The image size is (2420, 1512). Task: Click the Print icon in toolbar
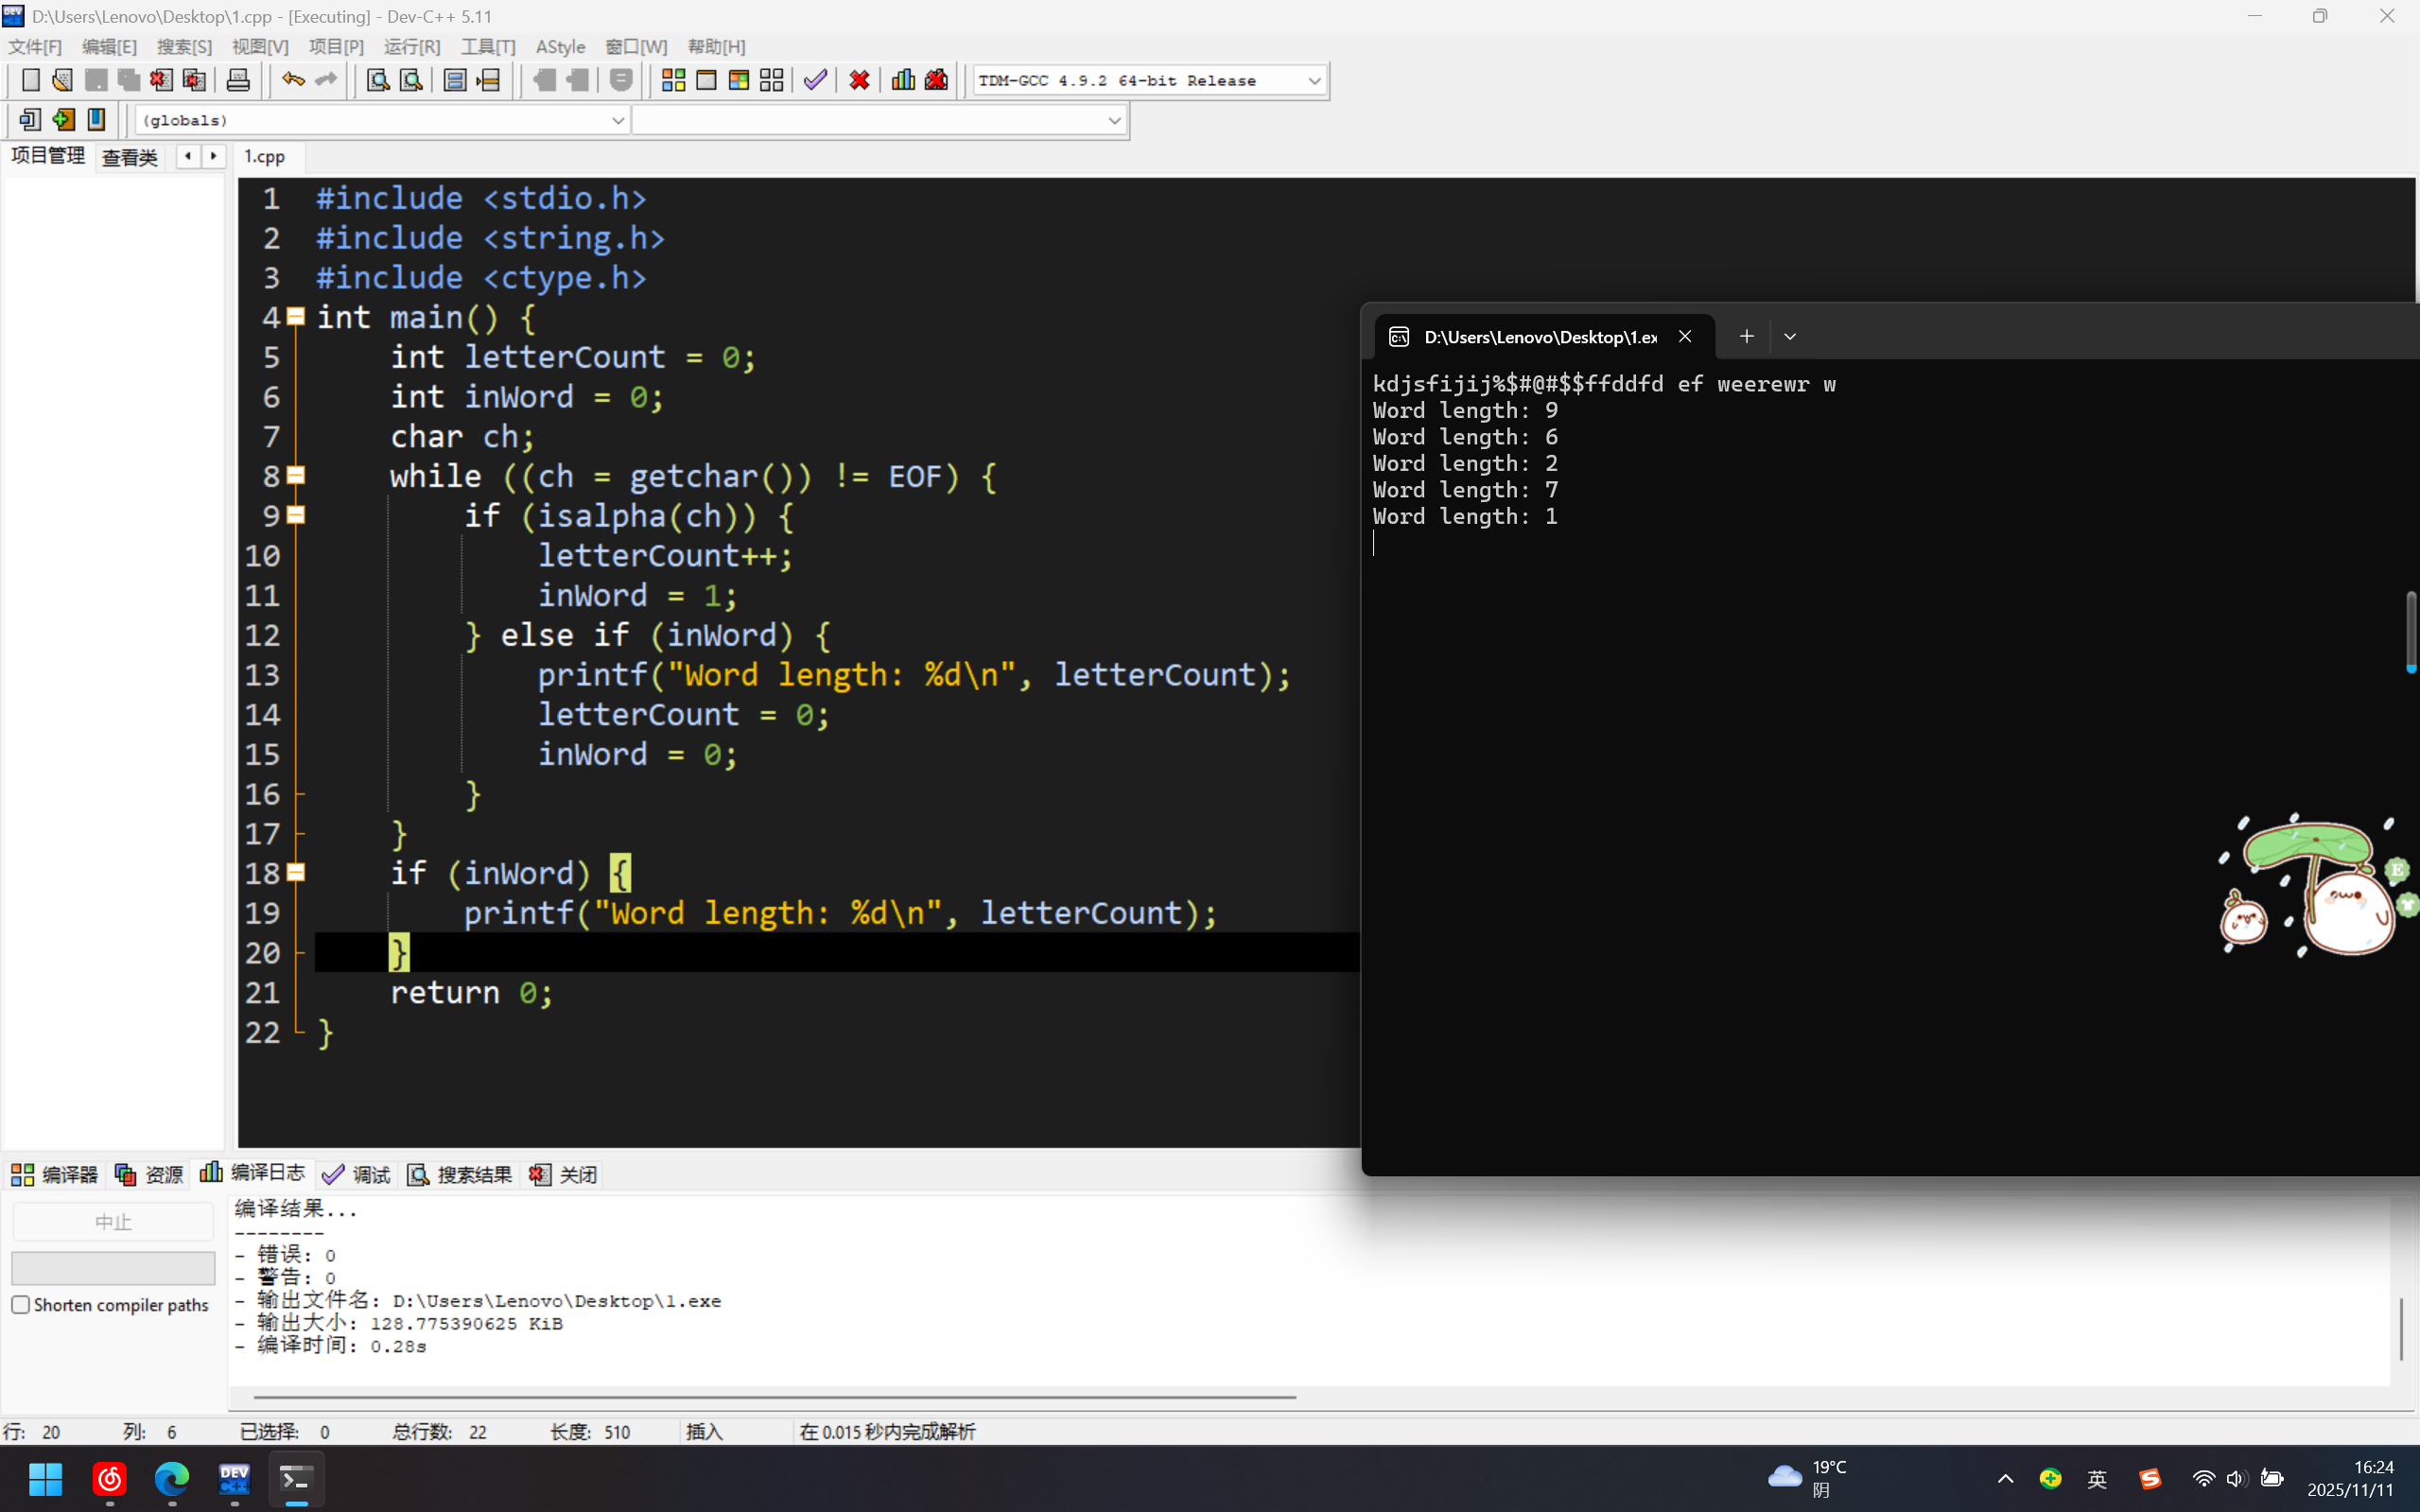coord(238,80)
